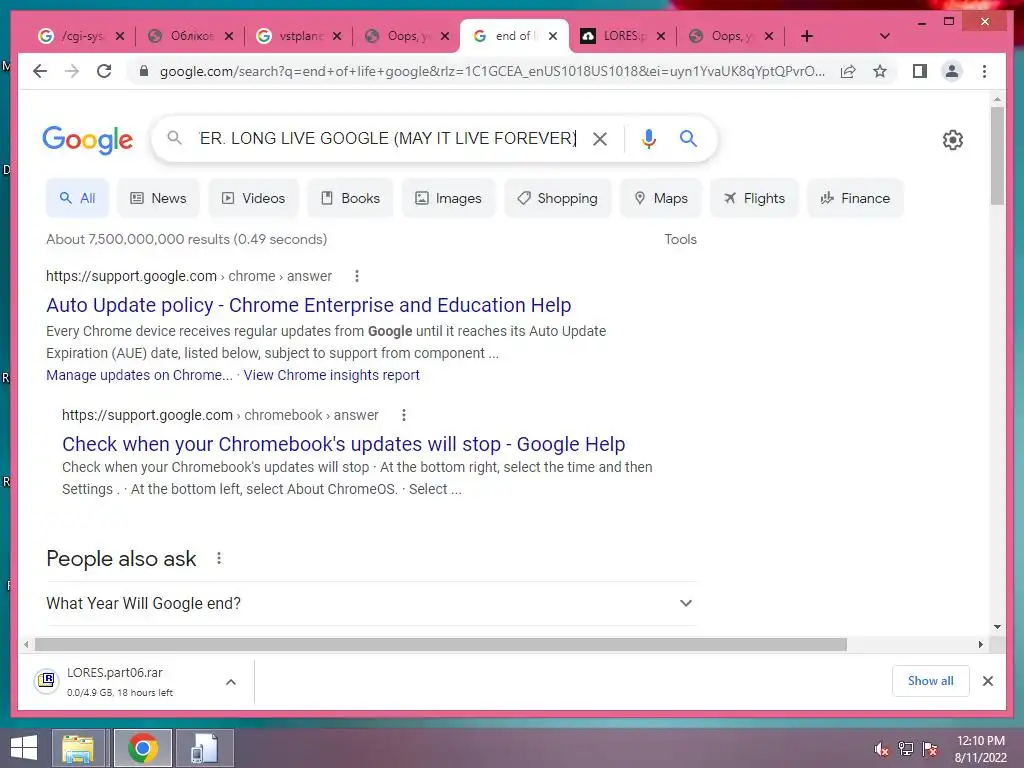Go to Google homepage via logo
The height and width of the screenshot is (768, 1024).
point(88,140)
